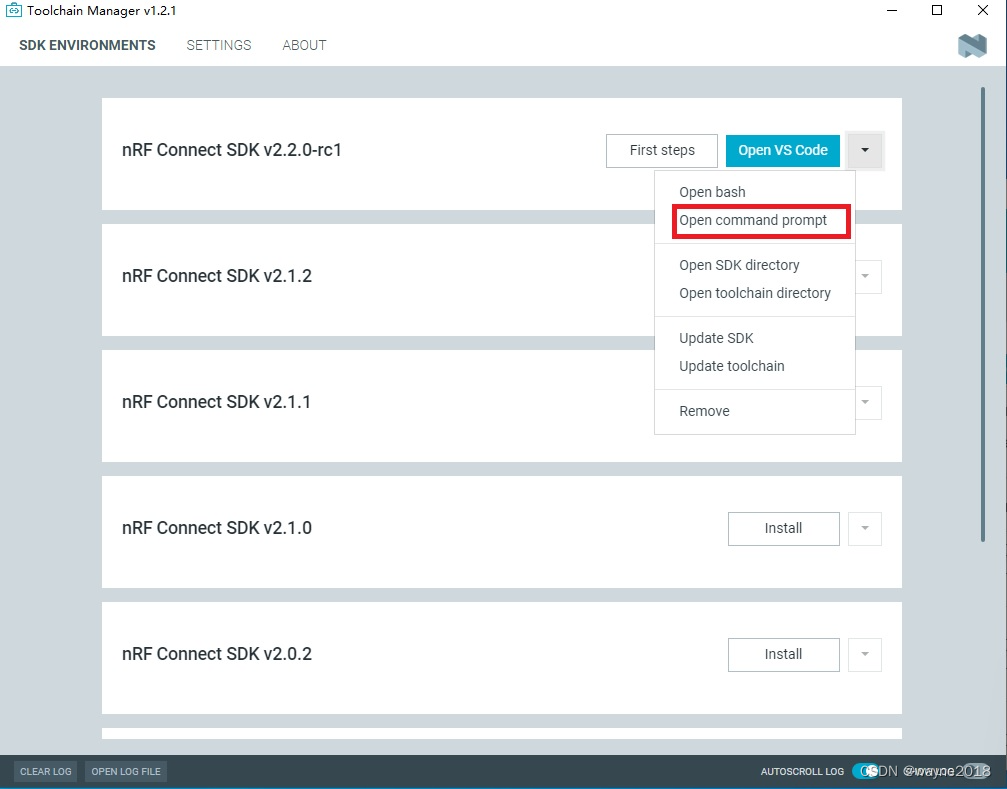Open the SETTINGS tab
The width and height of the screenshot is (1007, 789).
click(219, 45)
